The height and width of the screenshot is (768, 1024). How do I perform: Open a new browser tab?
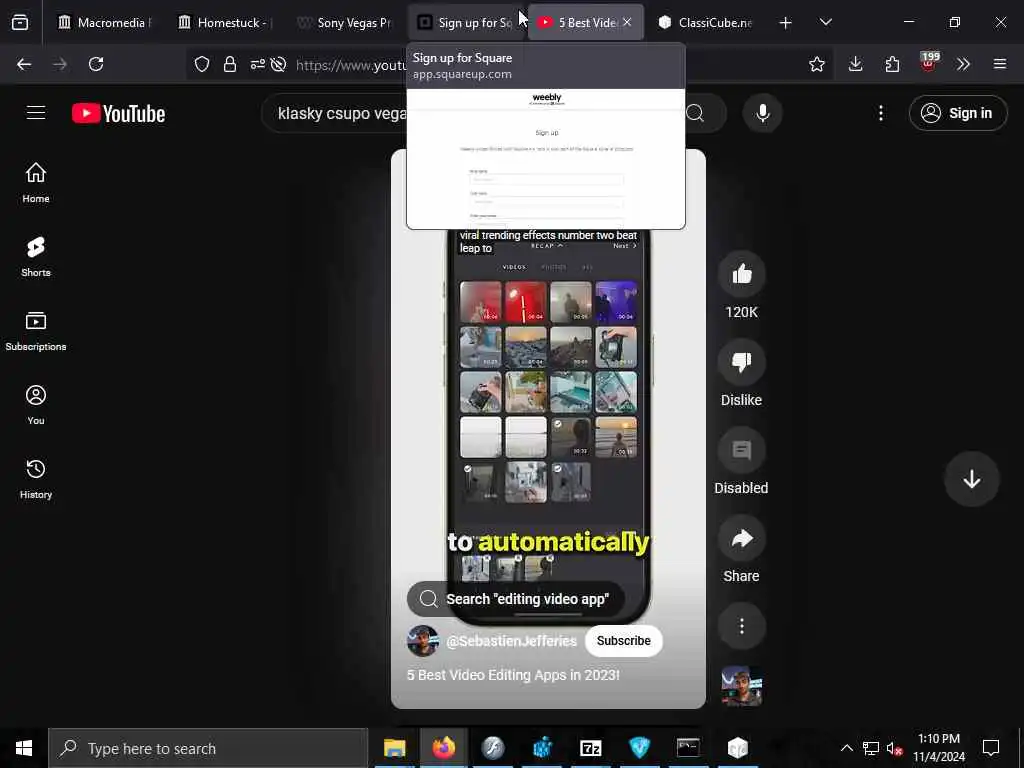point(786,23)
